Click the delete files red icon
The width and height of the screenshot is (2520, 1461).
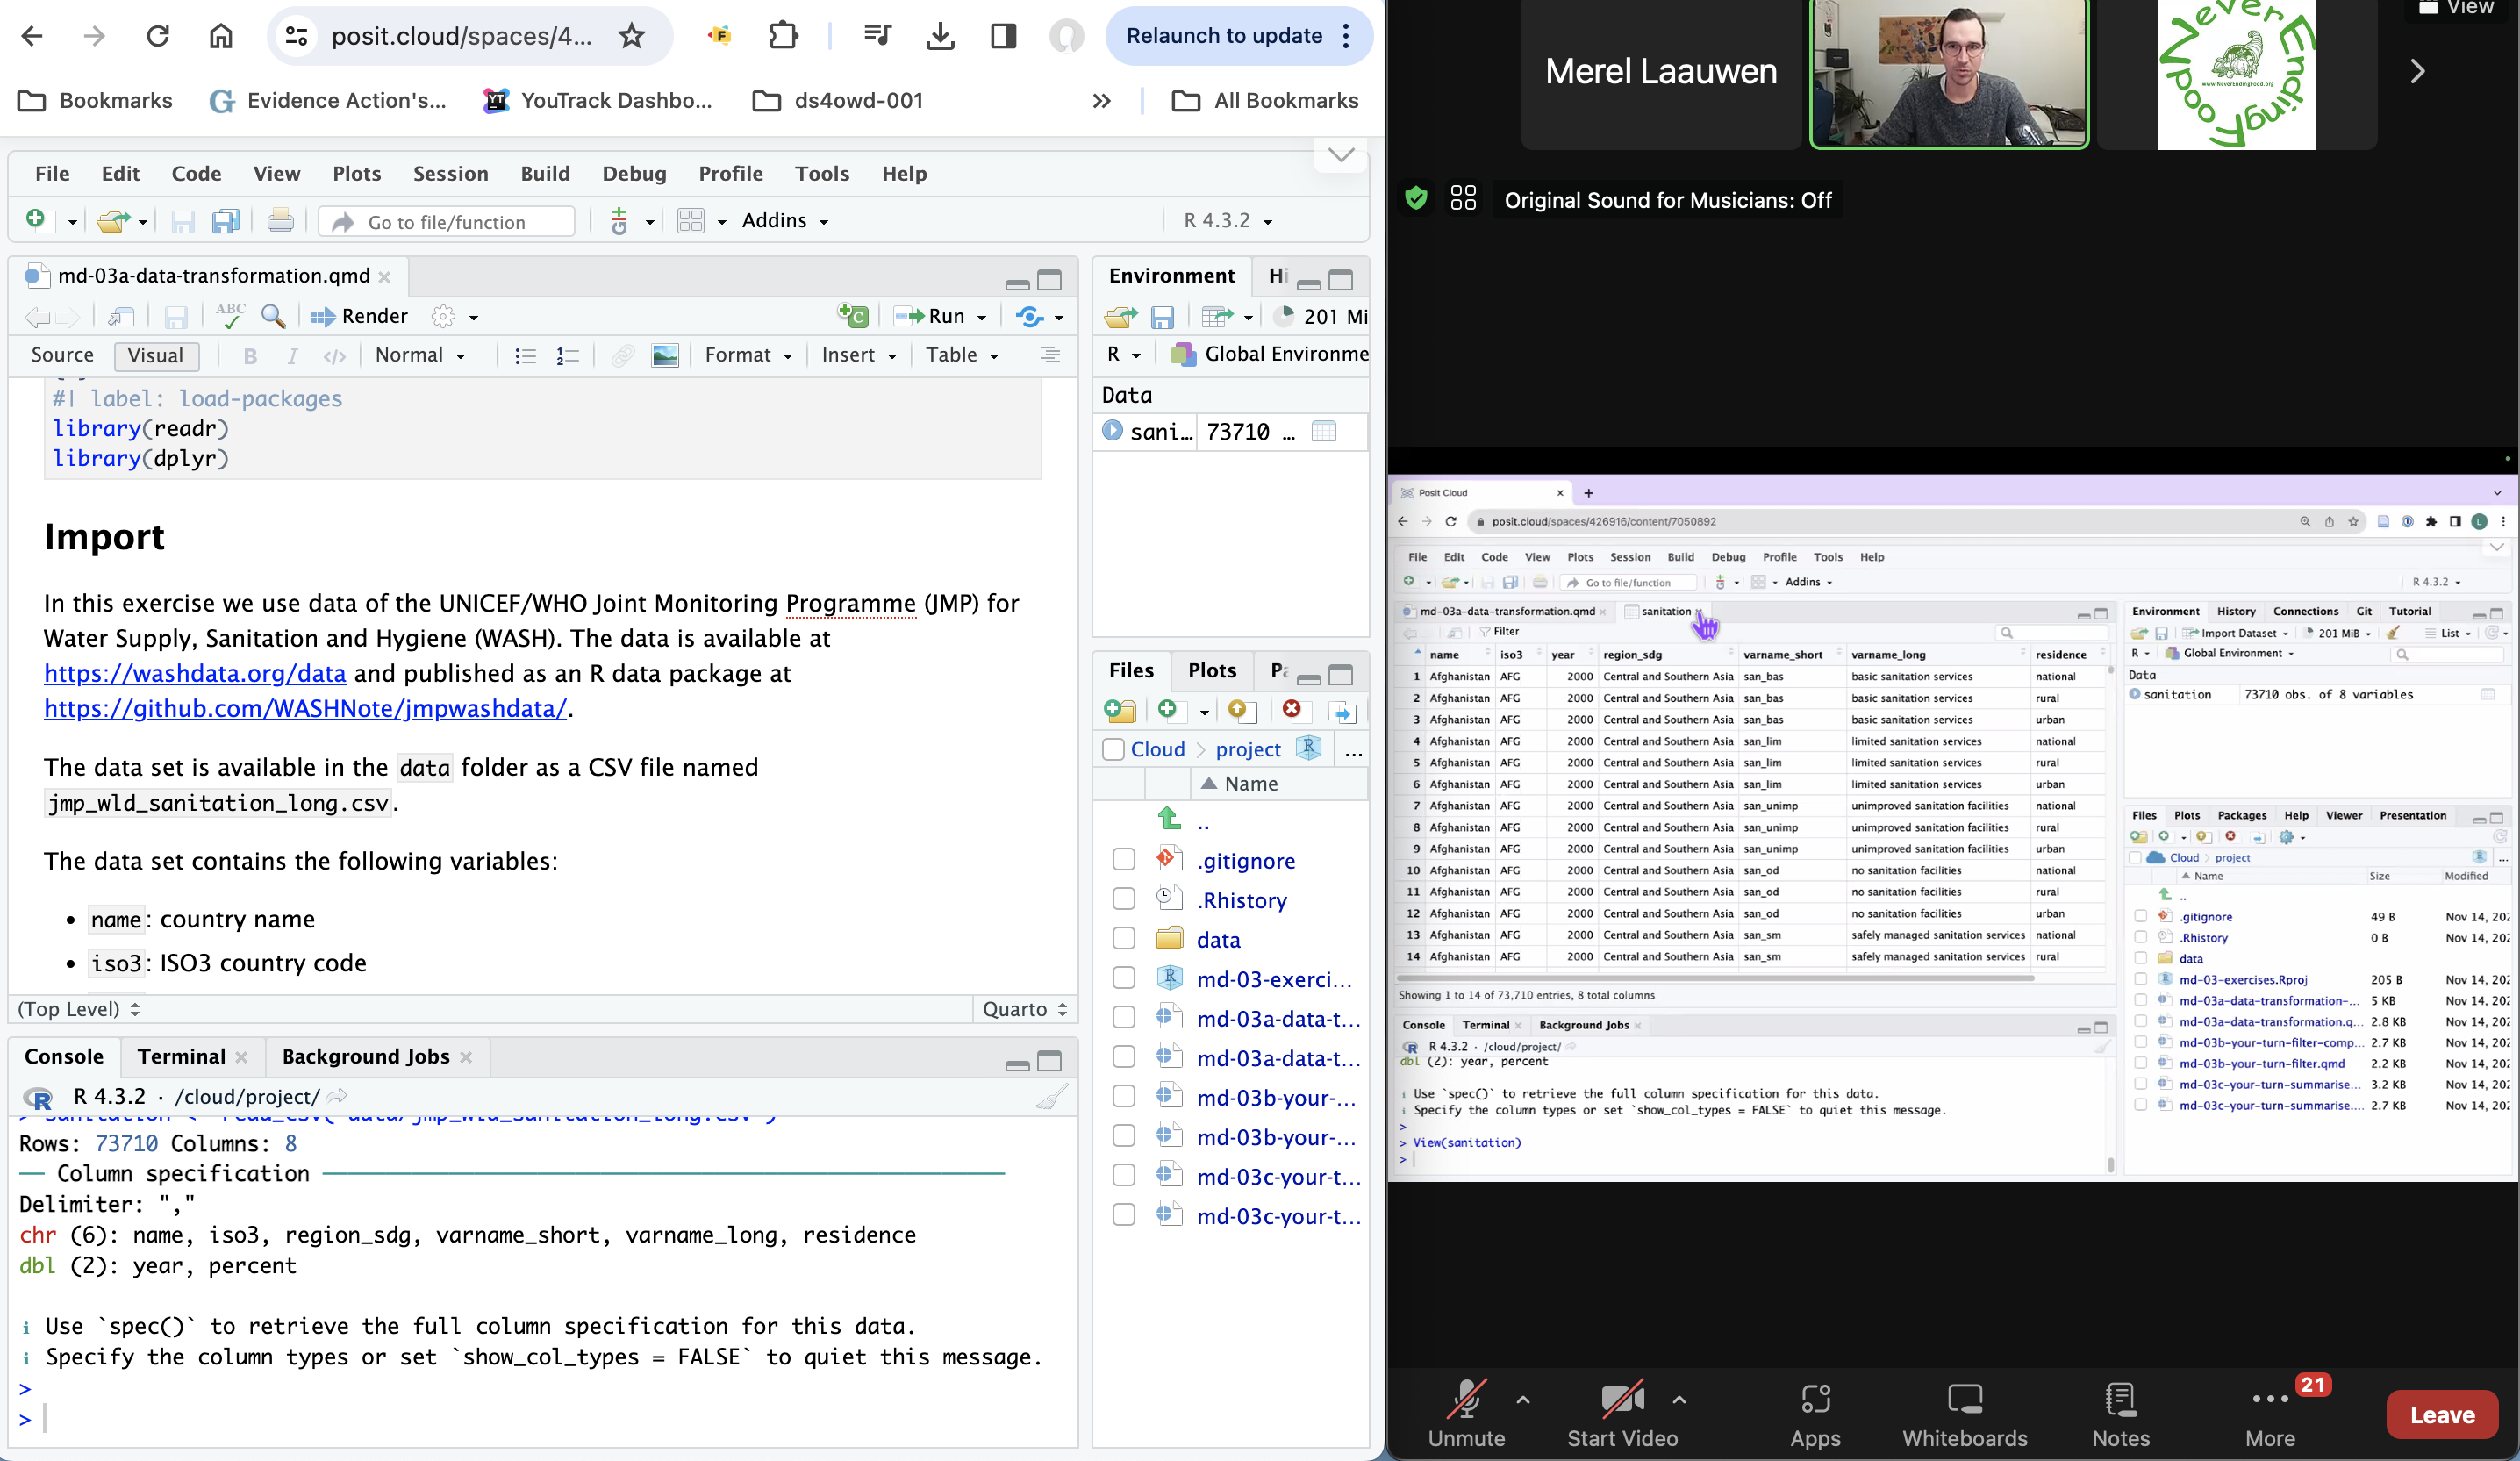point(1291,709)
